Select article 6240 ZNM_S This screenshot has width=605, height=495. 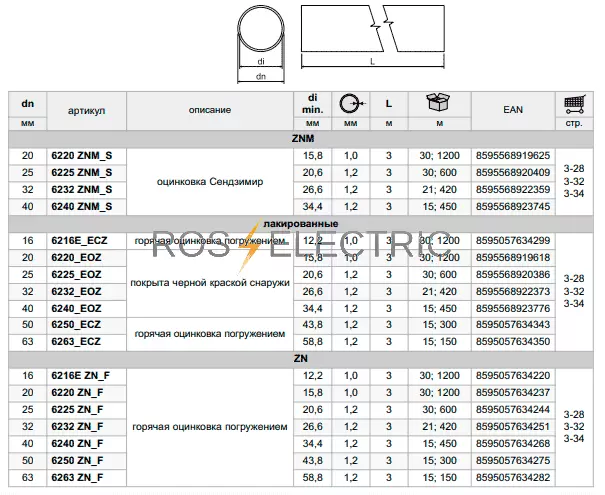pyautogui.click(x=81, y=206)
